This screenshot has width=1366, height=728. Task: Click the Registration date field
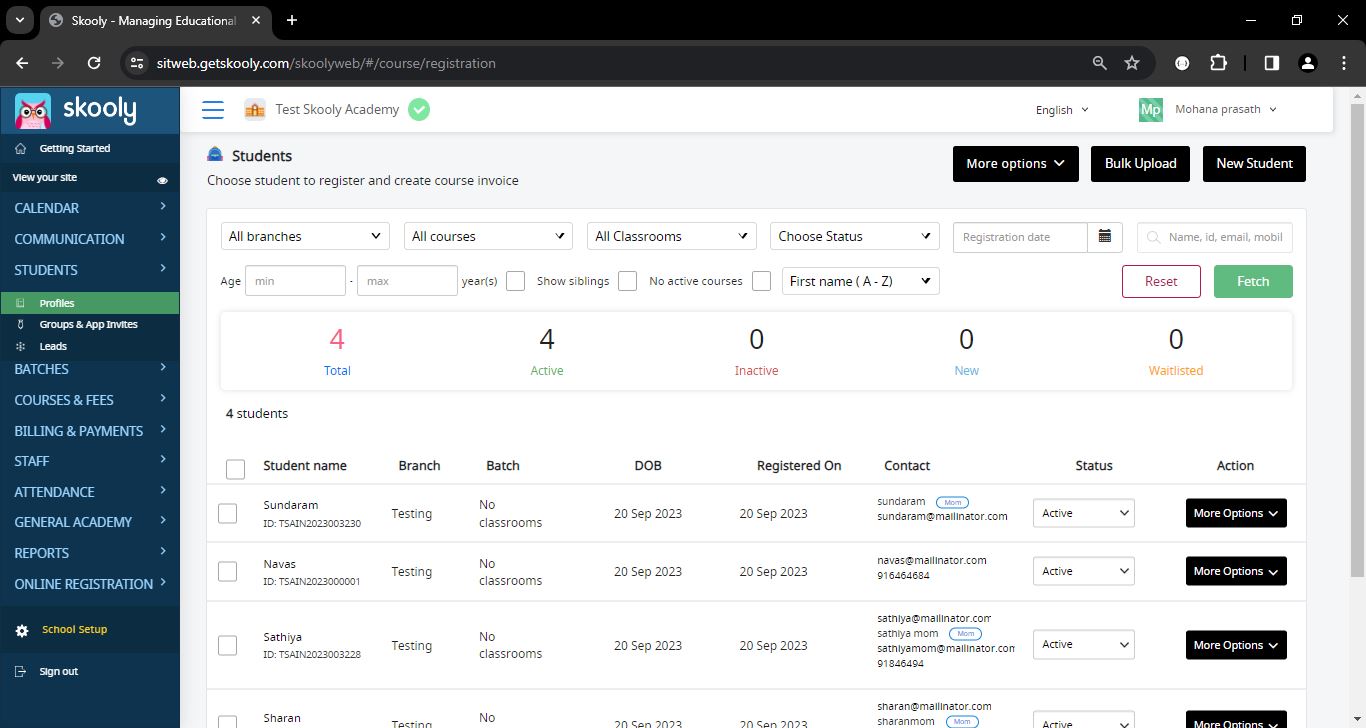click(x=1020, y=237)
